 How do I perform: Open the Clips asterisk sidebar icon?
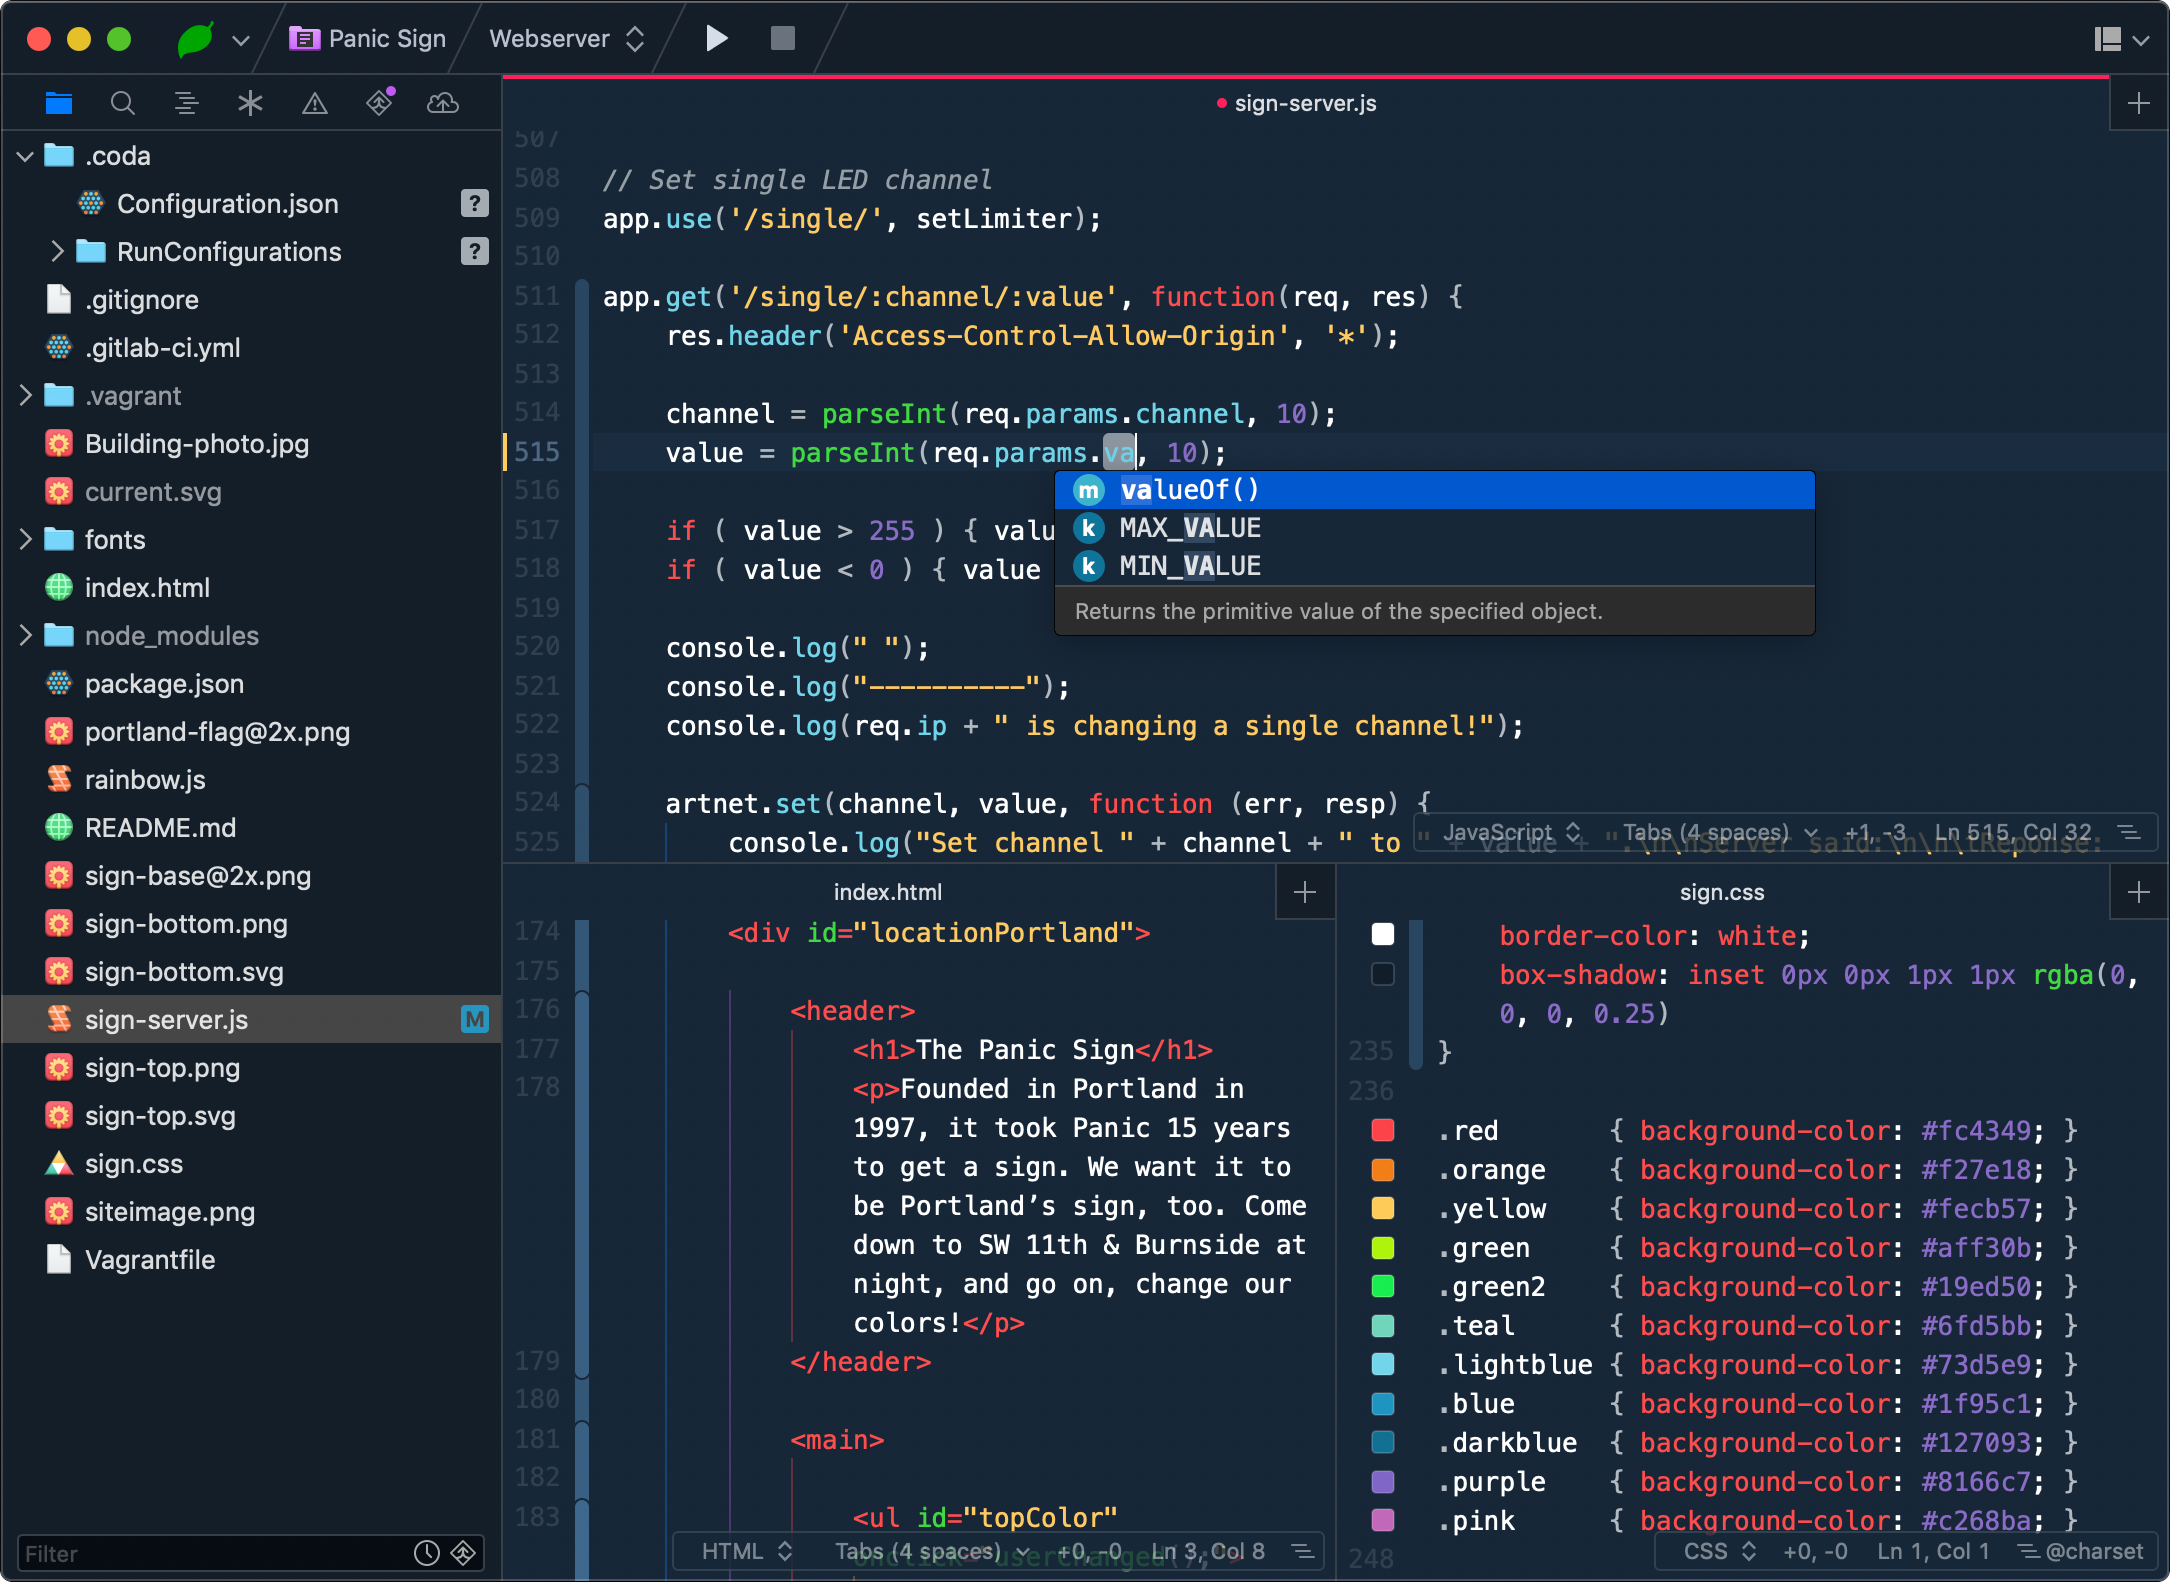(x=250, y=103)
